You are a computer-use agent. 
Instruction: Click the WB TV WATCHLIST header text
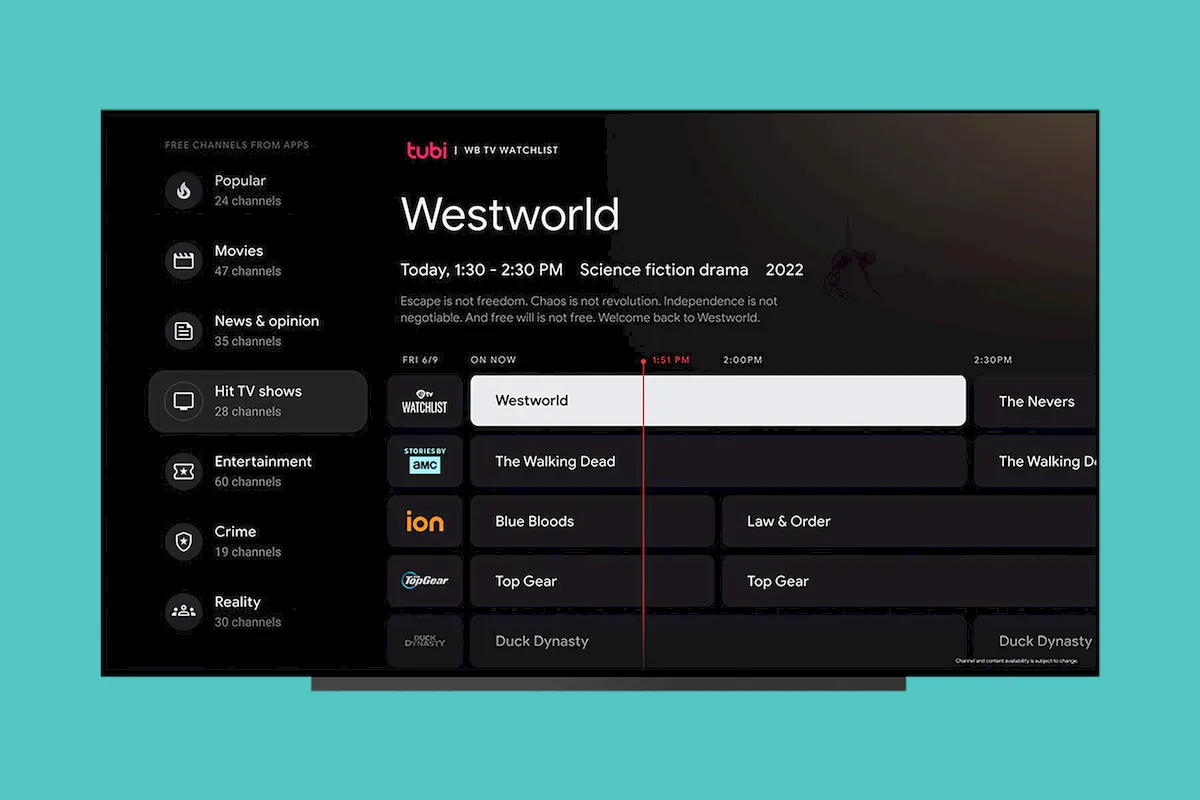[x=511, y=150]
